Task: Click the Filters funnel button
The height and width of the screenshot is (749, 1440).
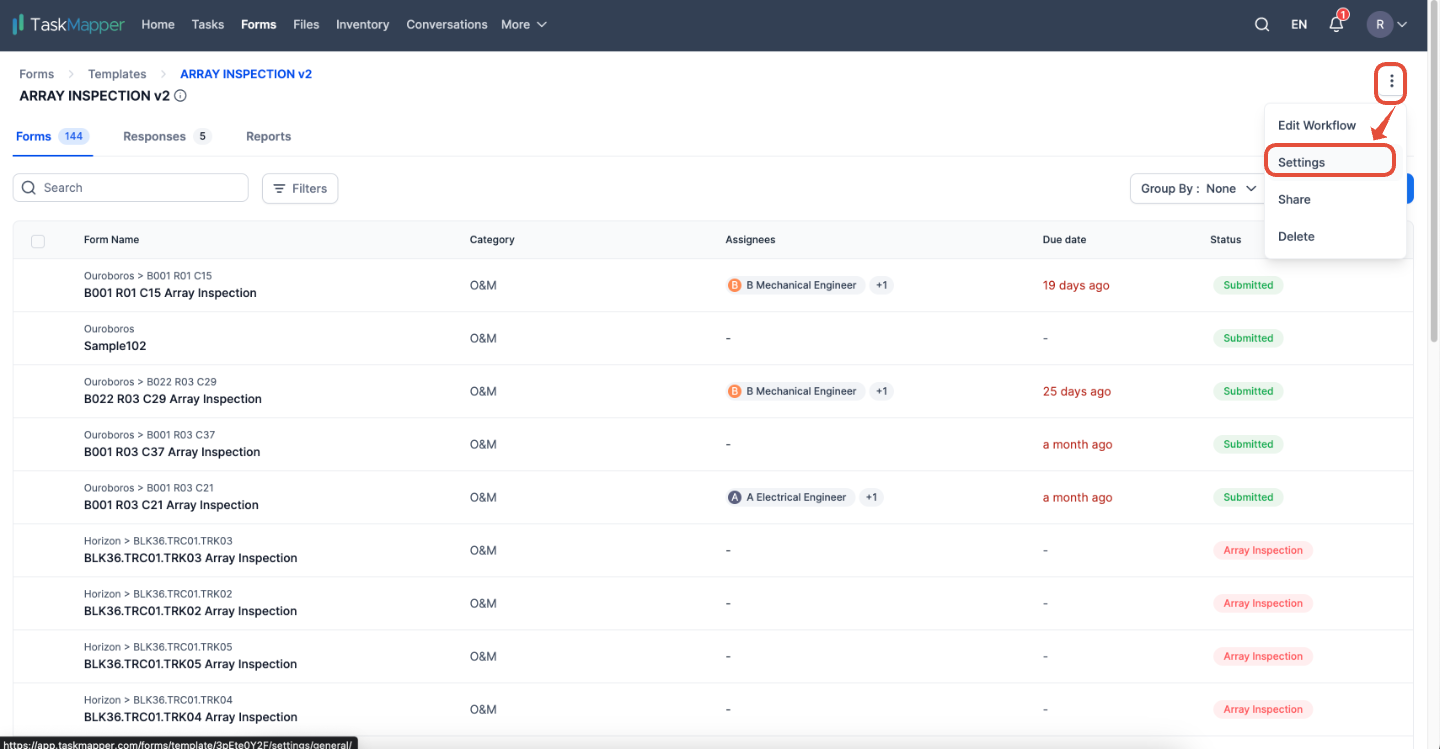Action: pyautogui.click(x=300, y=188)
